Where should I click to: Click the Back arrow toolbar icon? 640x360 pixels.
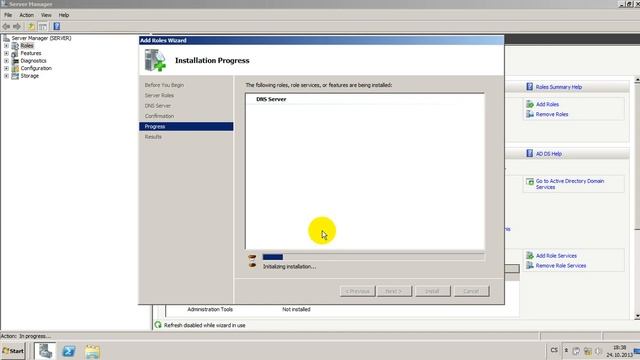[6, 27]
